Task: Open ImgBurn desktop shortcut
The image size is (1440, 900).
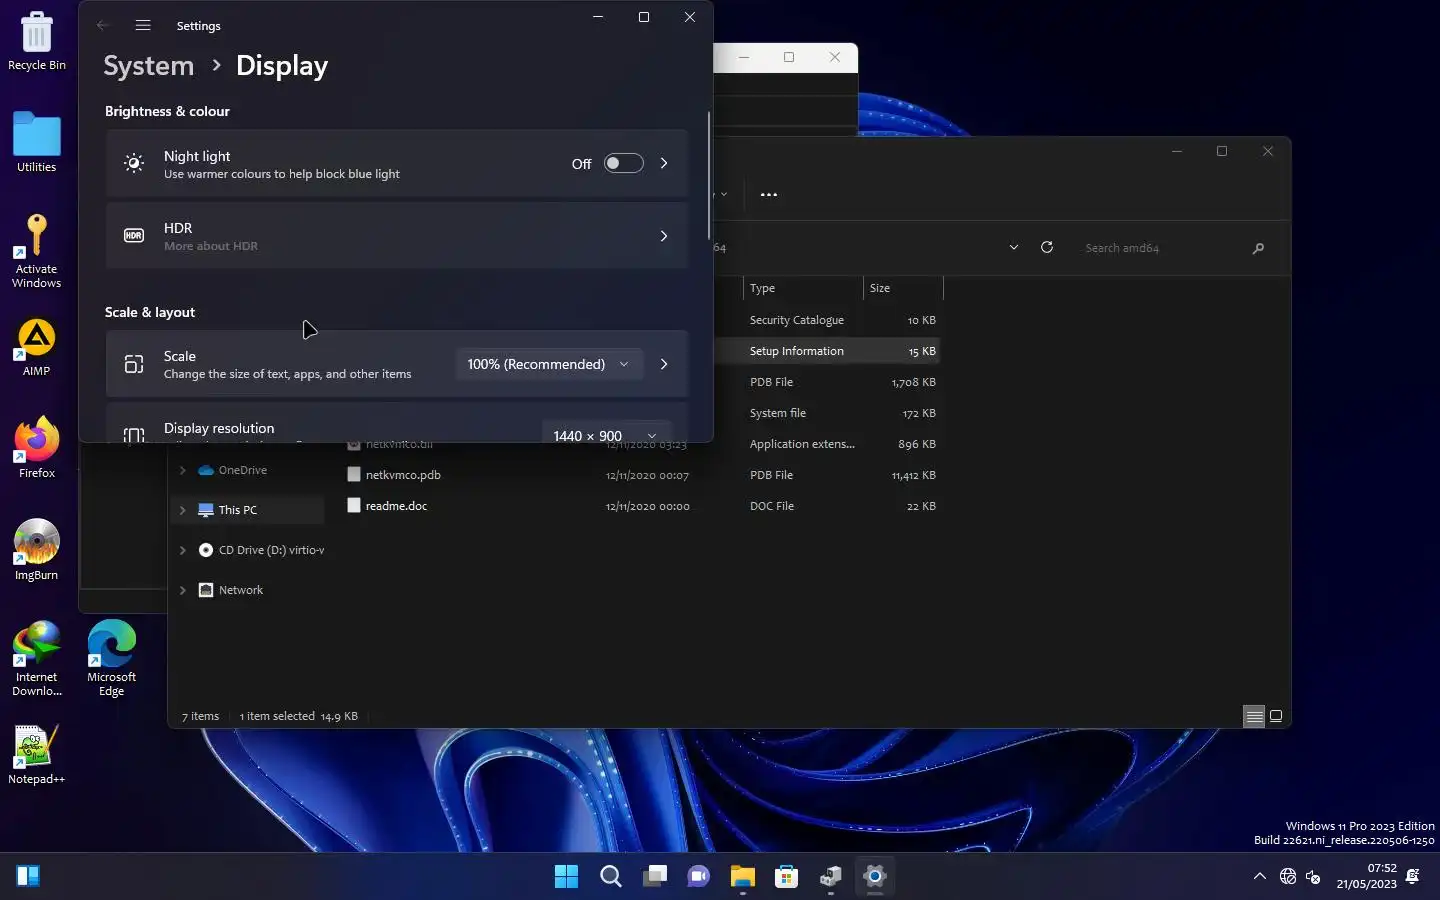Action: [37, 550]
